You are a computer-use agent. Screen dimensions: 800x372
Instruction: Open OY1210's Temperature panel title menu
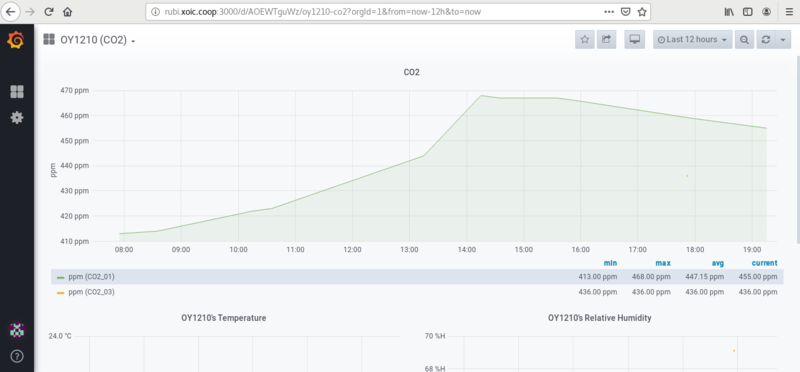click(x=223, y=318)
